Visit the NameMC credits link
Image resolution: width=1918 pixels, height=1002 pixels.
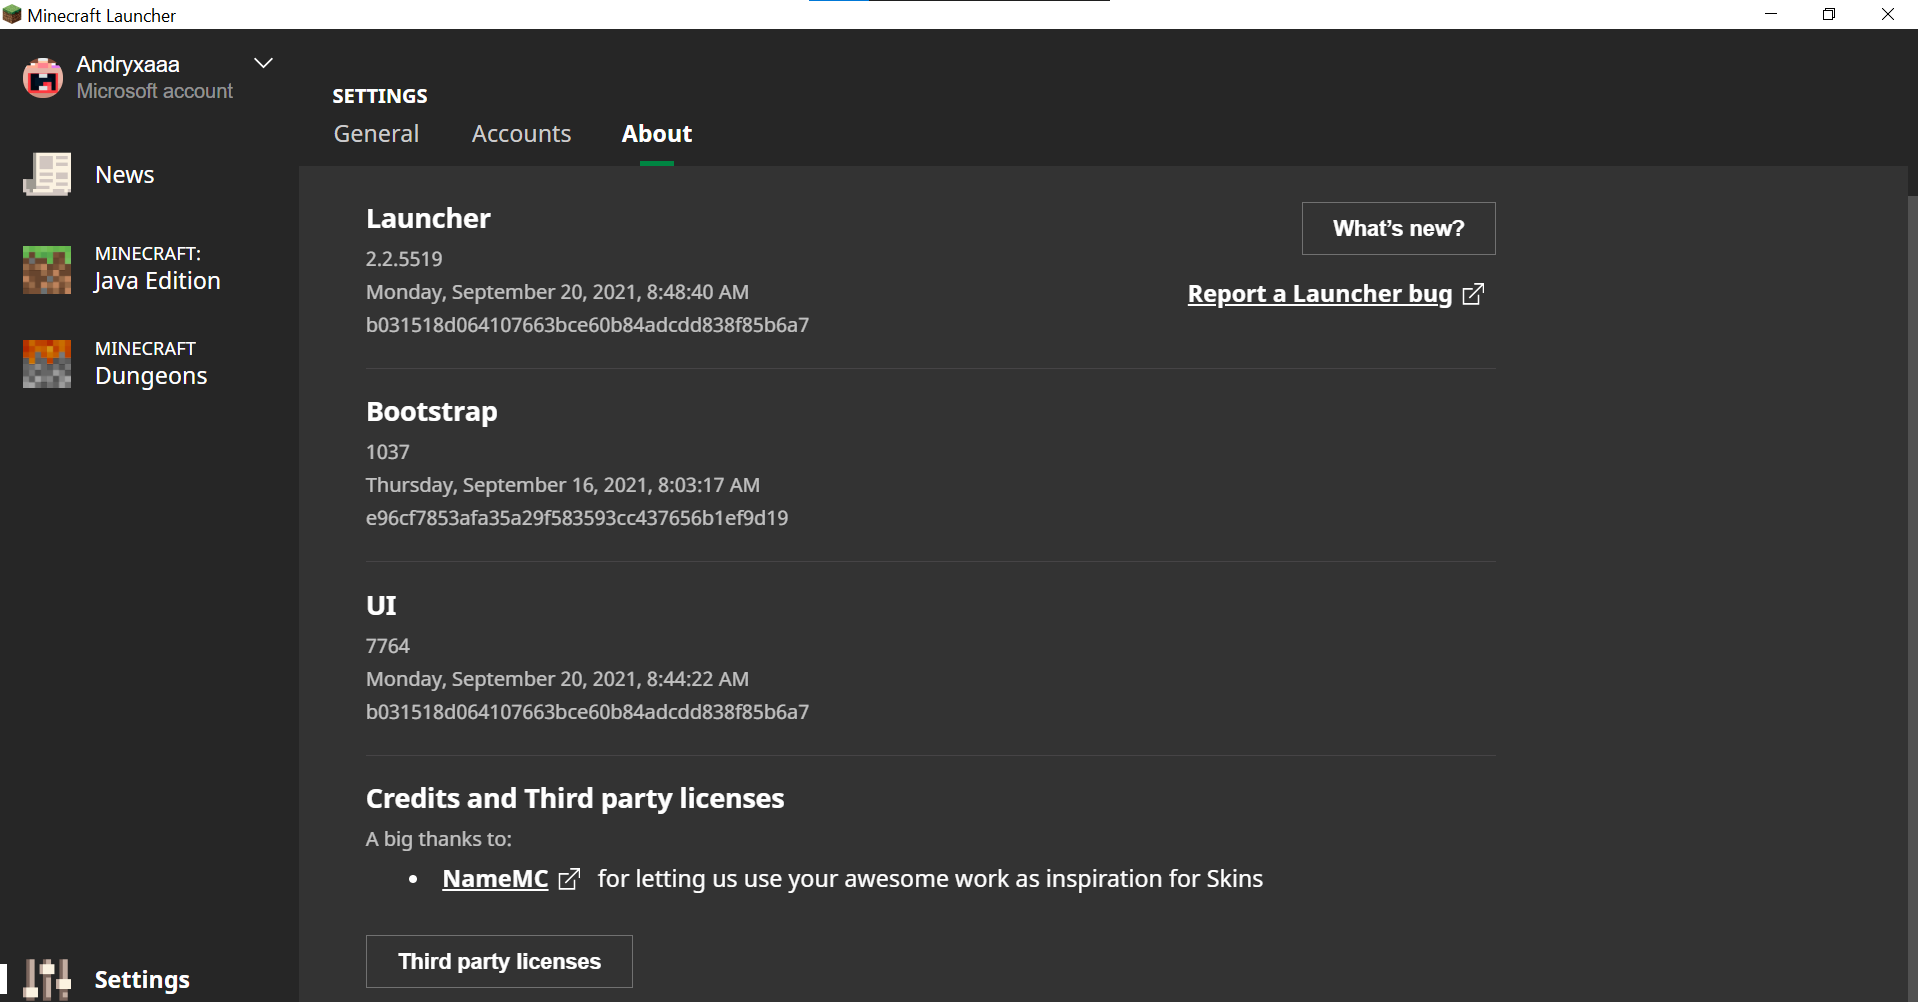tap(495, 879)
